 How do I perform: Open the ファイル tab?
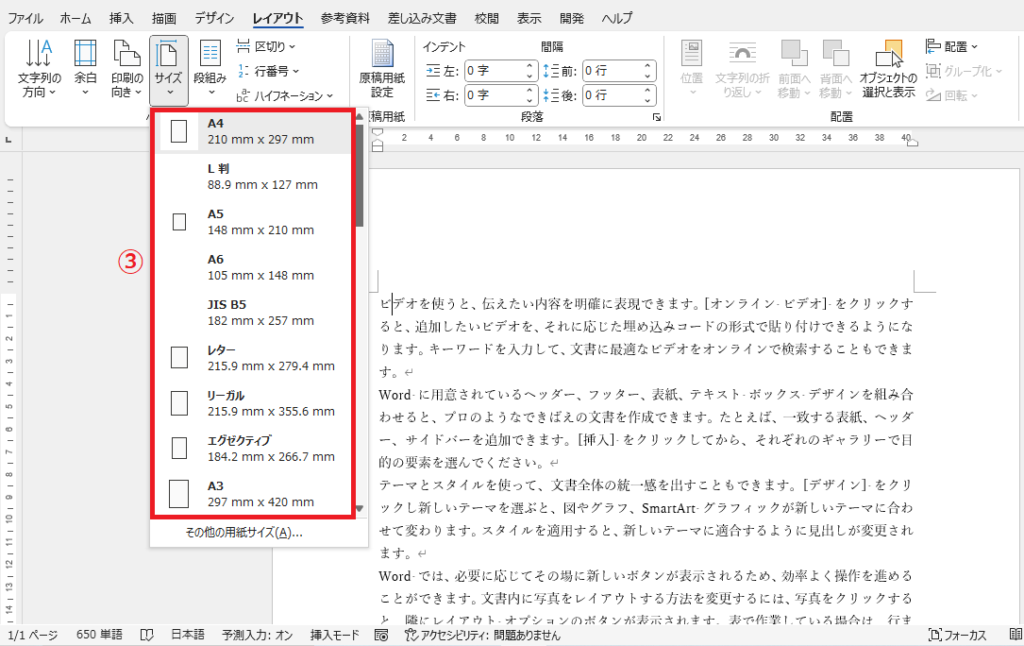click(x=25, y=18)
